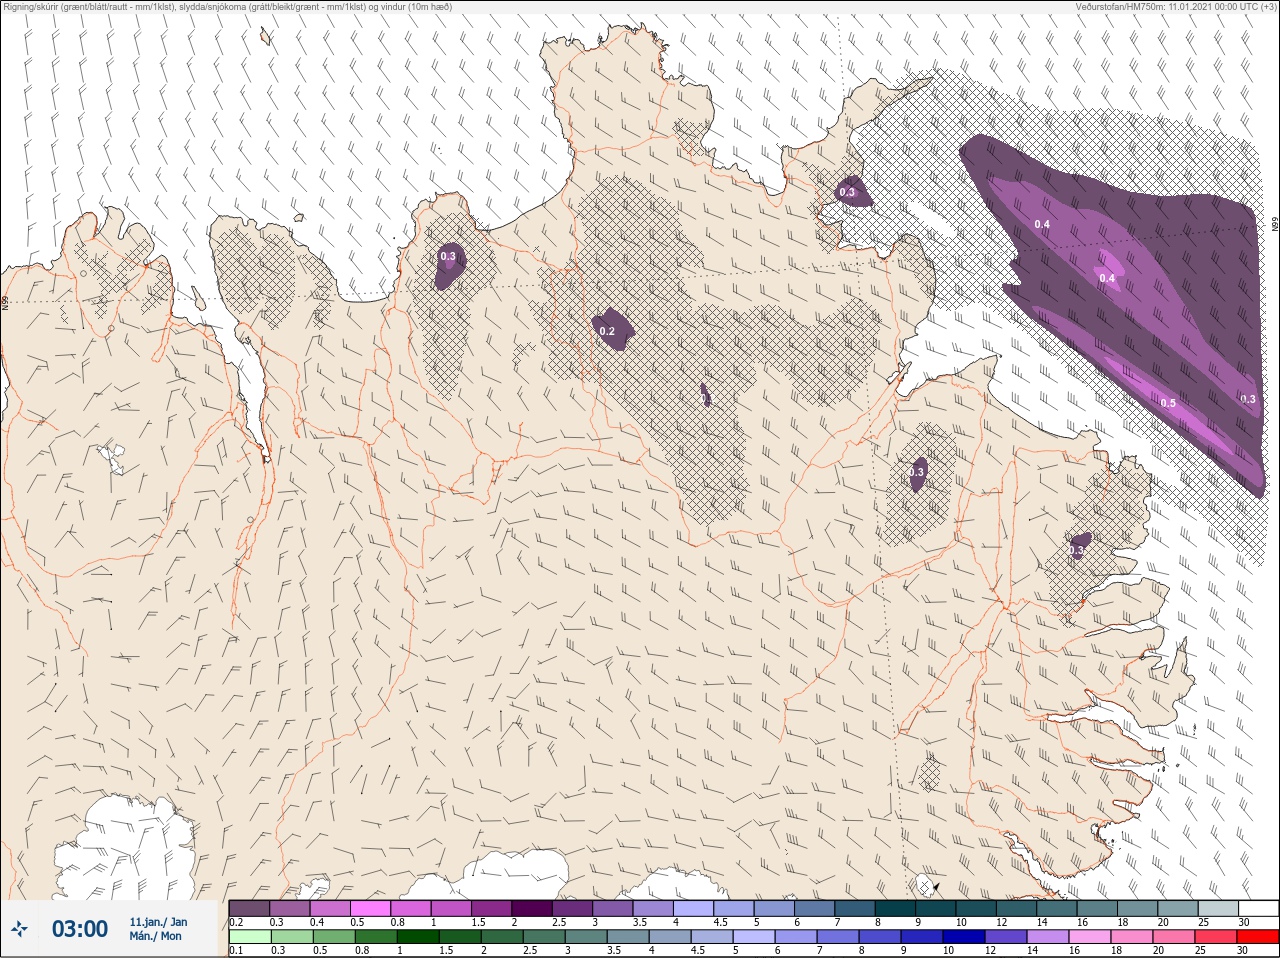This screenshot has width=1280, height=958.
Task: Click bottom-row legend value 0.1
Action: click(236, 951)
